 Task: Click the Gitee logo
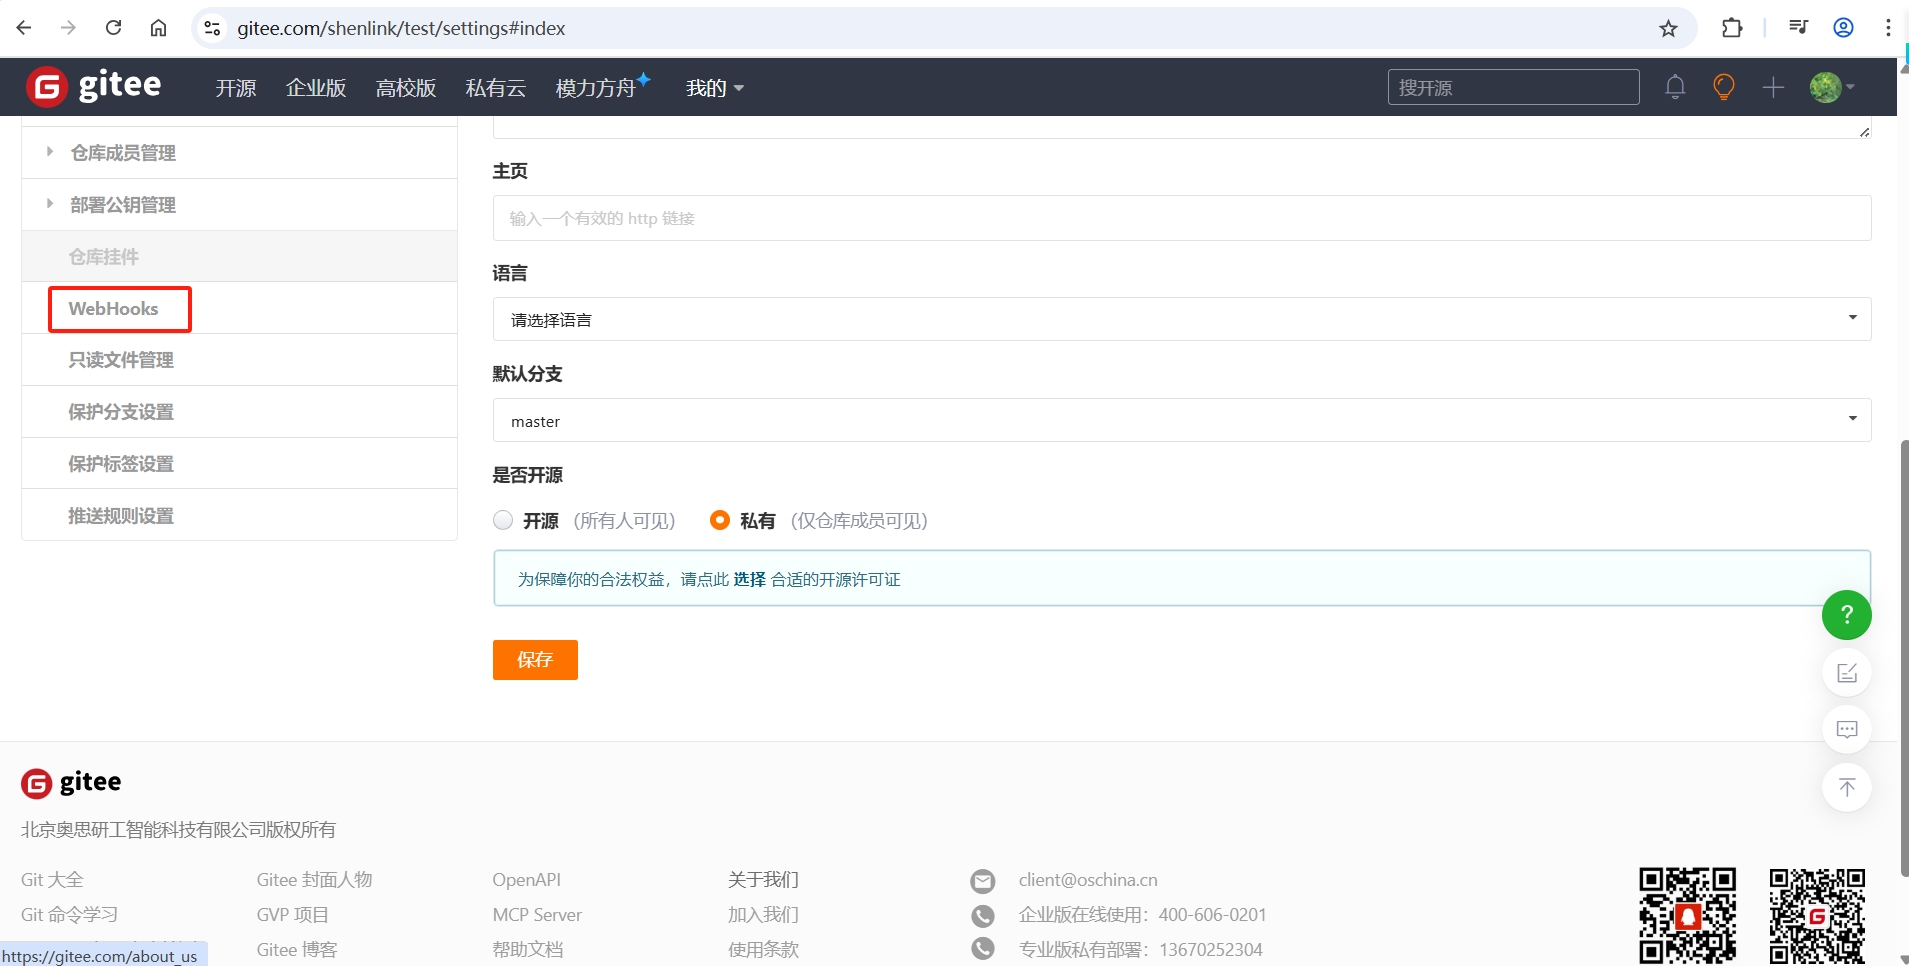pyautogui.click(x=93, y=86)
